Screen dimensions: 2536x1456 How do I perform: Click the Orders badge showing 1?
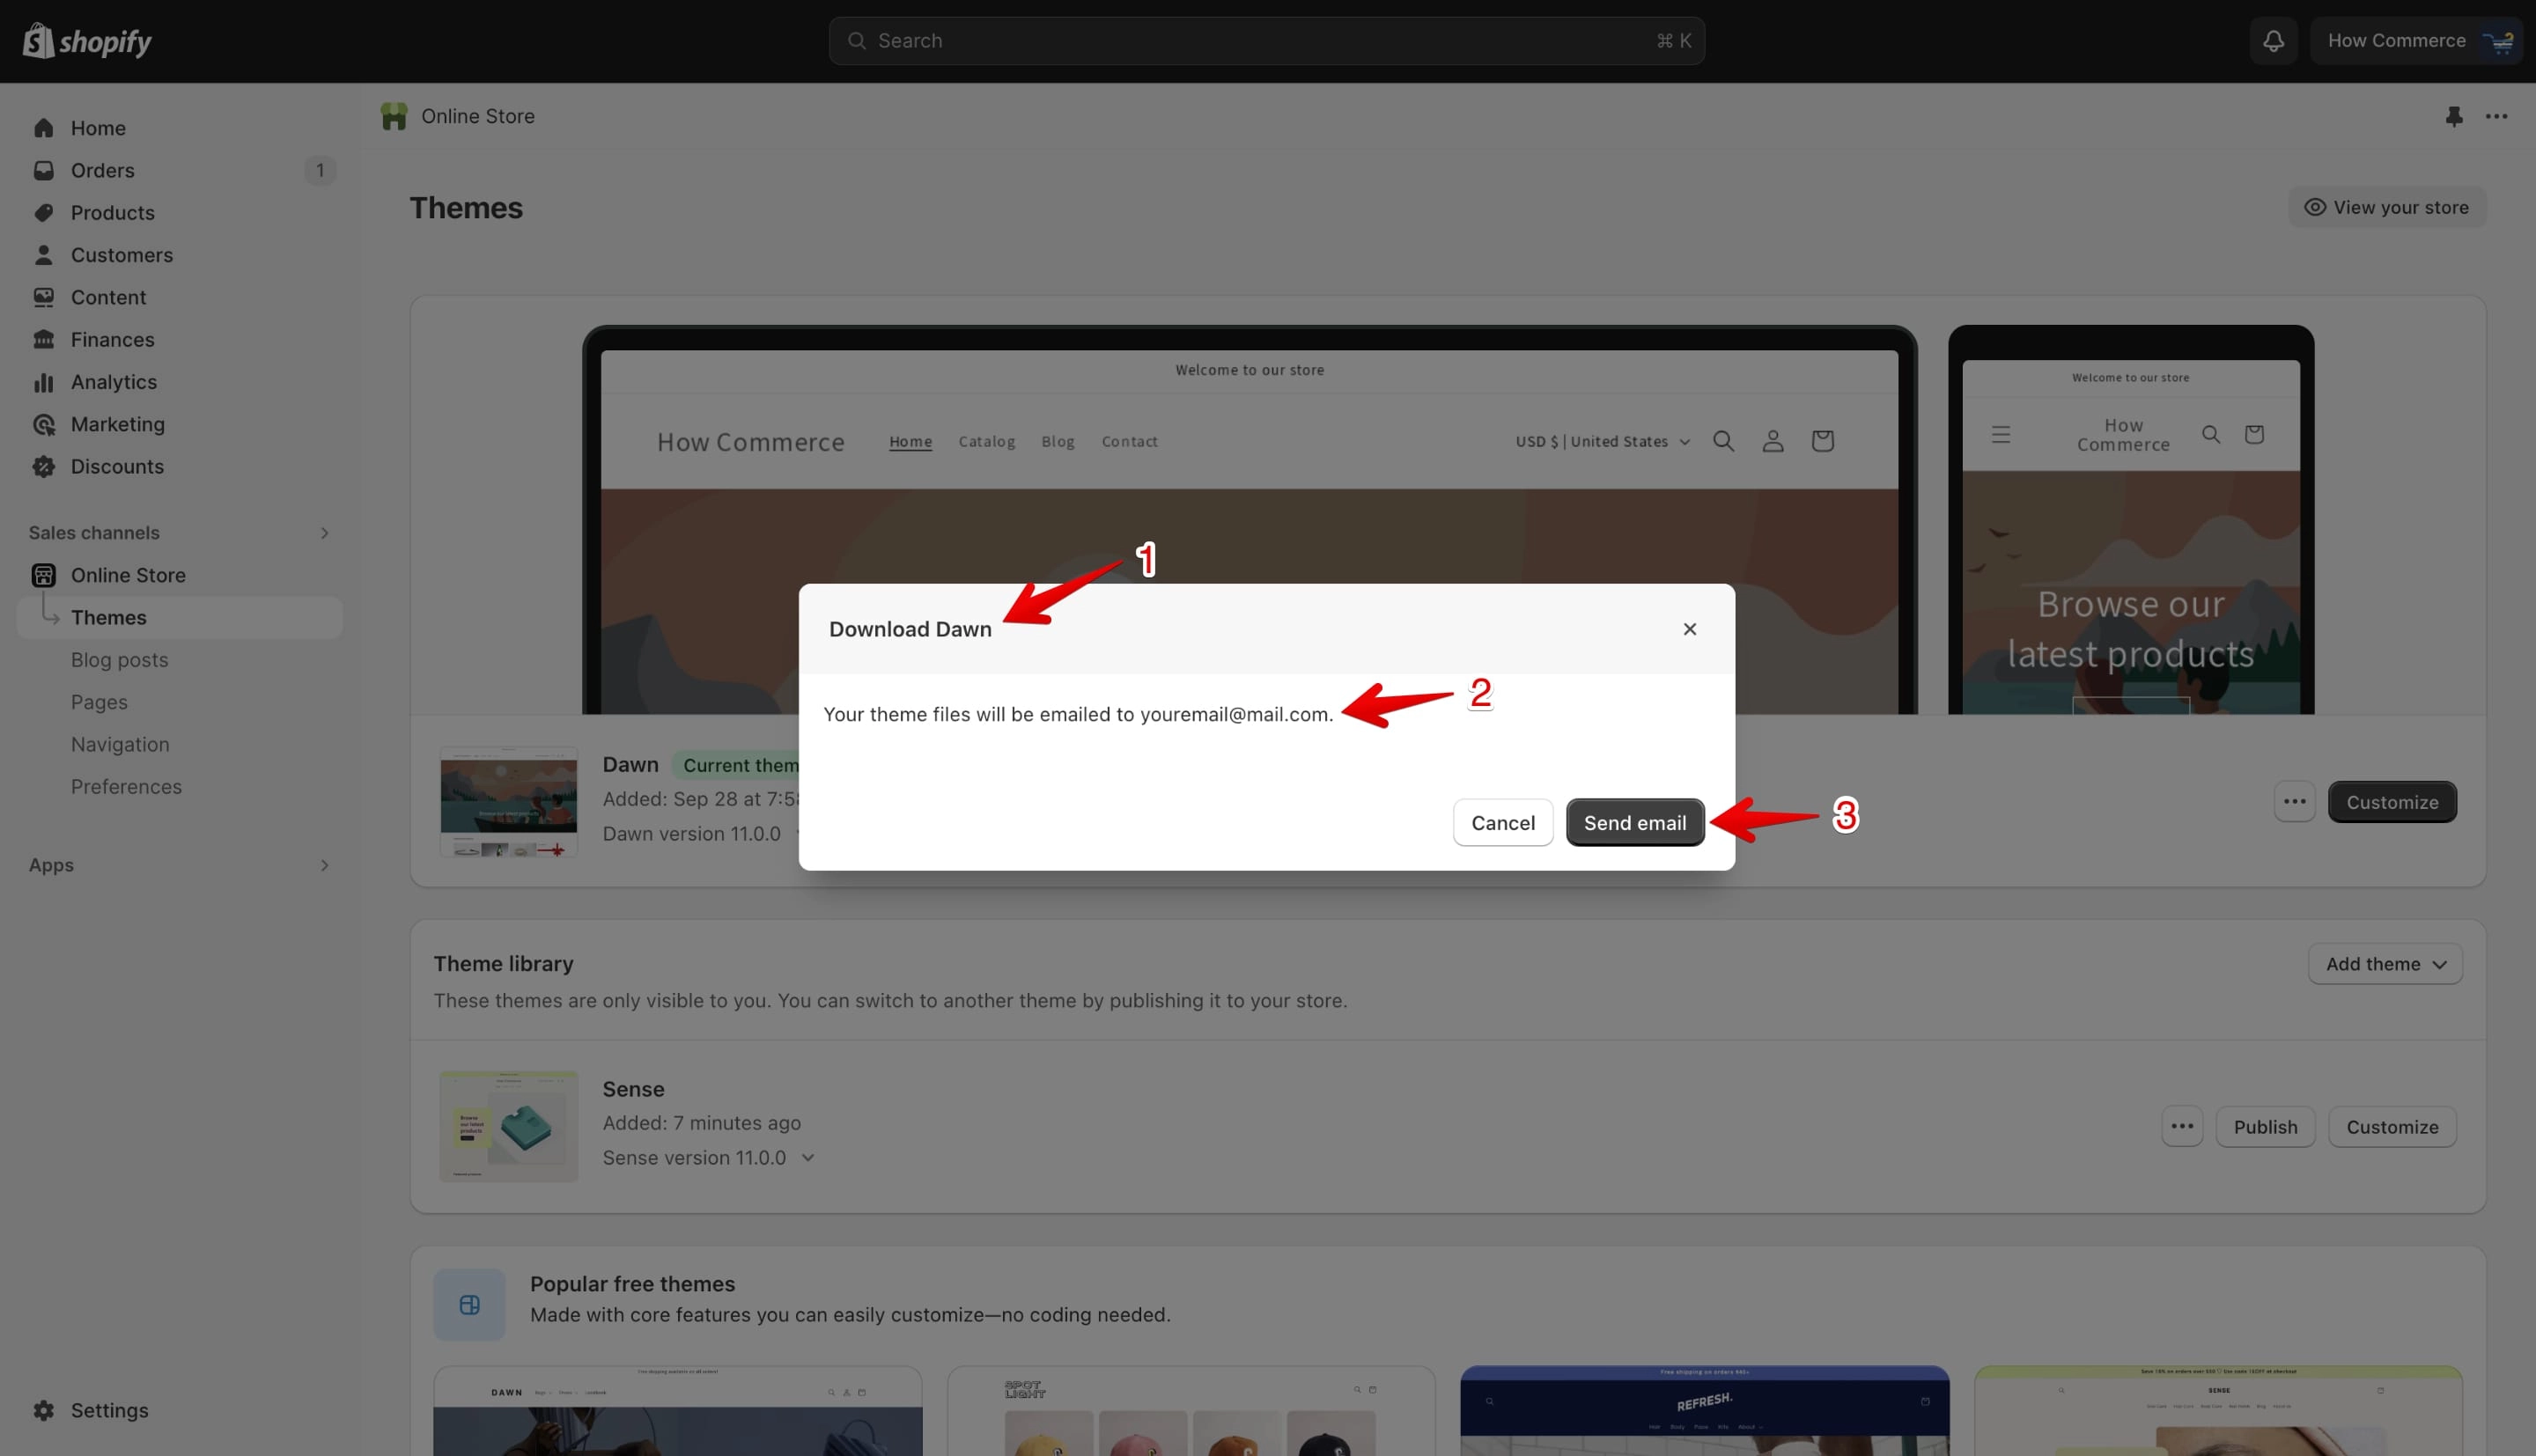(x=319, y=170)
